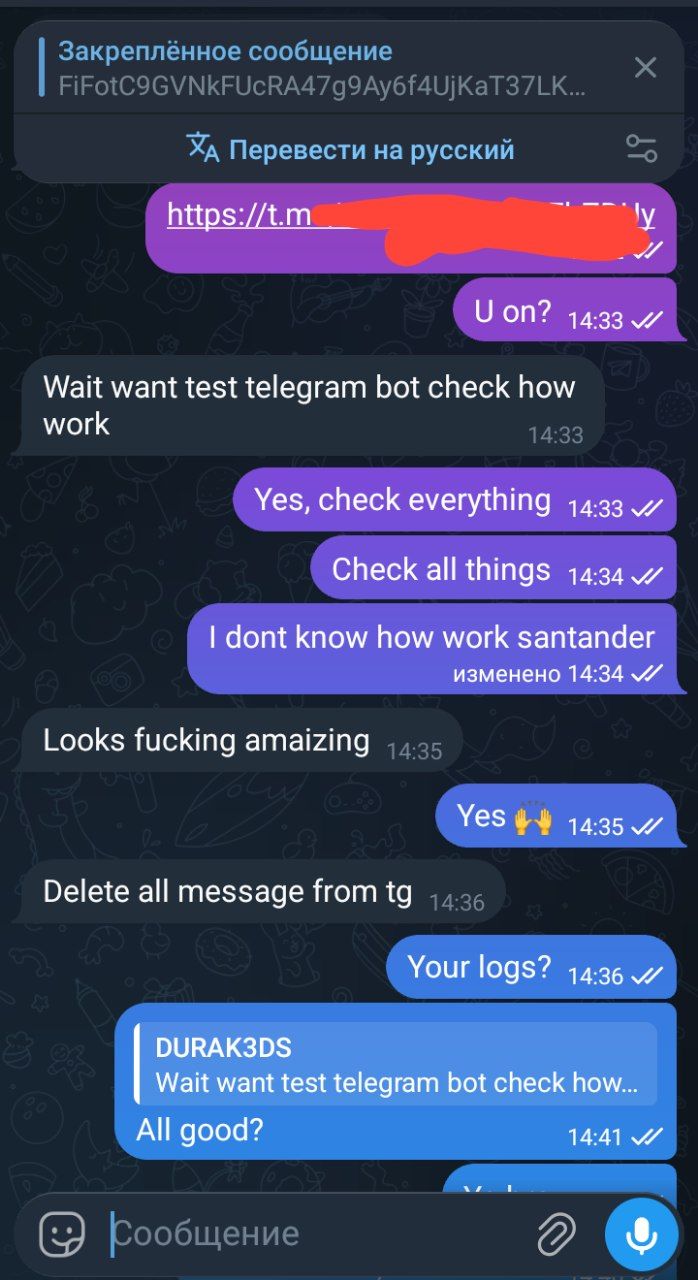Record a voice message with the microphone

[640, 1234]
